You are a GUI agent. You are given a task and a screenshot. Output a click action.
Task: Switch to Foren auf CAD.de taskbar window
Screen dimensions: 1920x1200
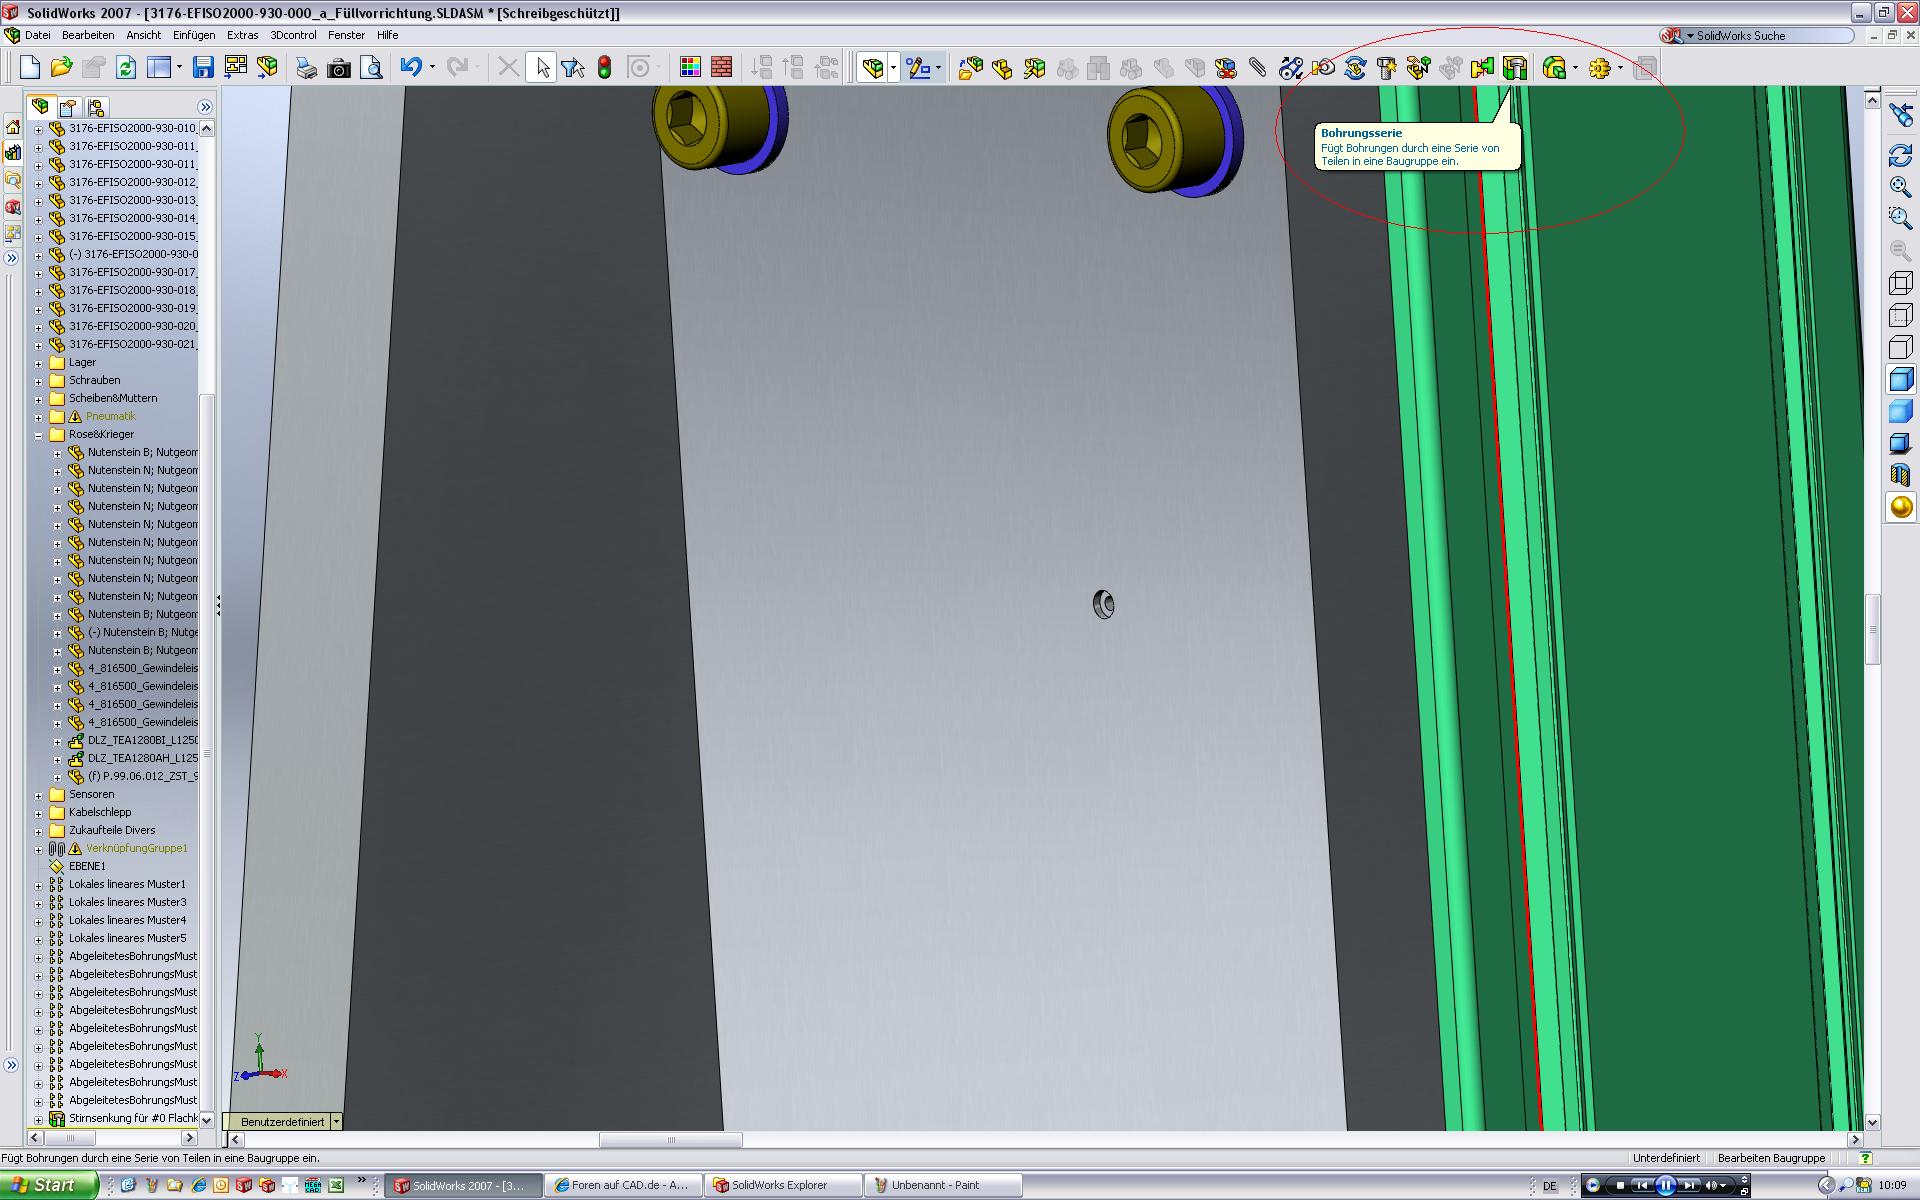coord(622,1185)
